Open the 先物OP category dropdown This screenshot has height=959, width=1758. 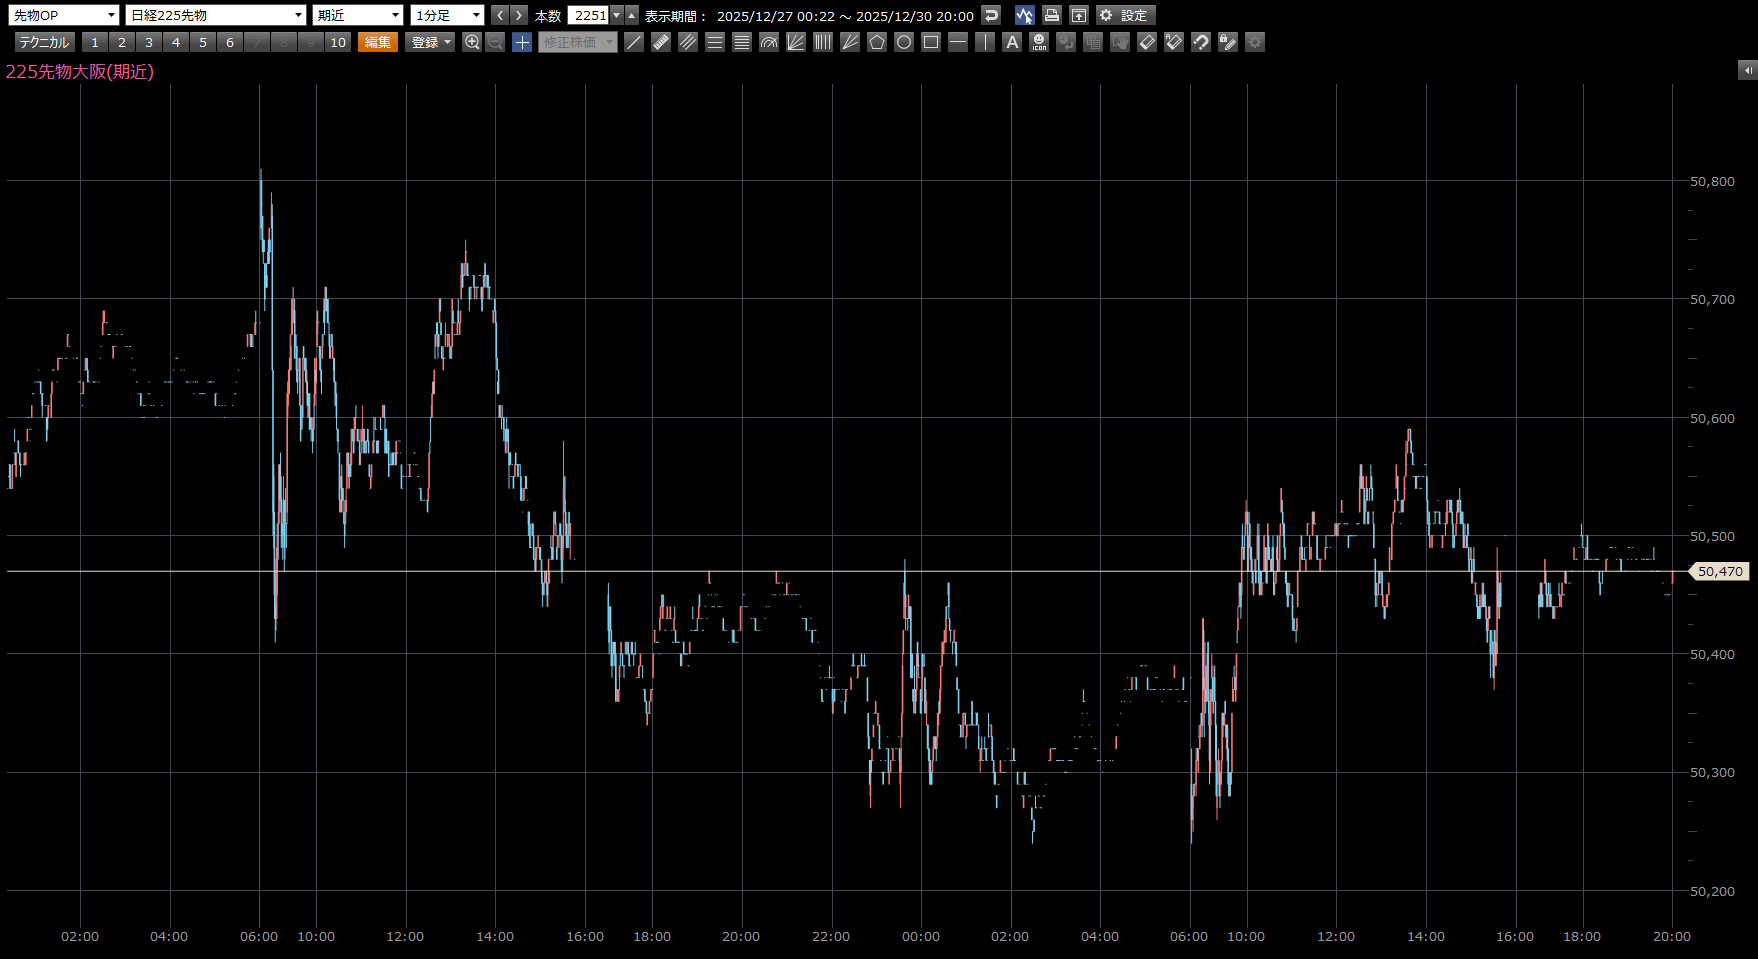coord(64,15)
